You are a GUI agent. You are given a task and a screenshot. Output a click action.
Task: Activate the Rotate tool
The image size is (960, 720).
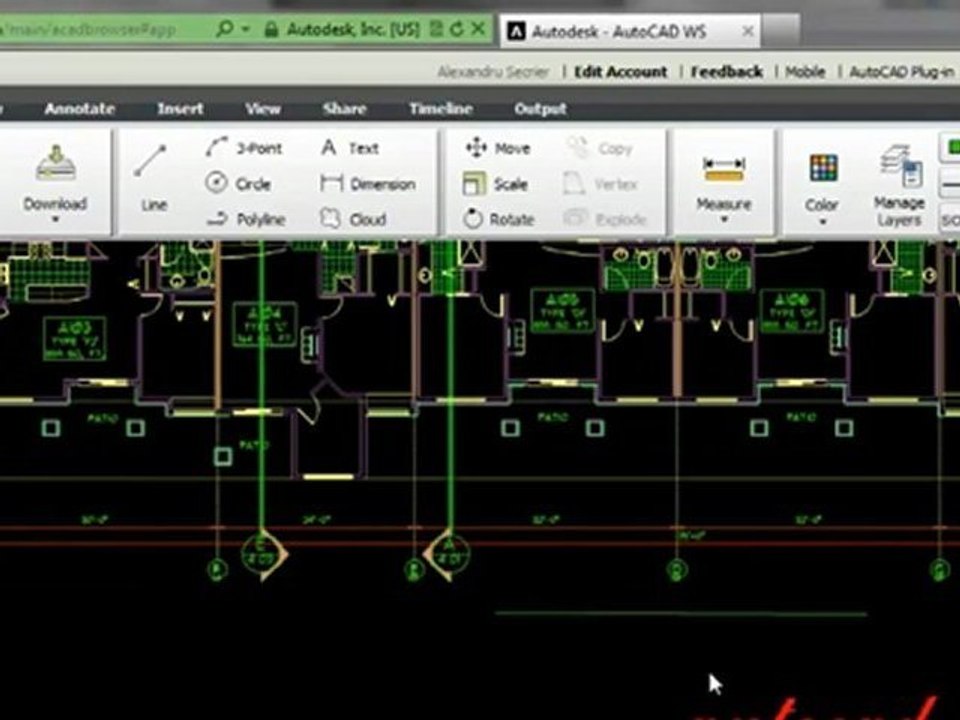tap(499, 219)
